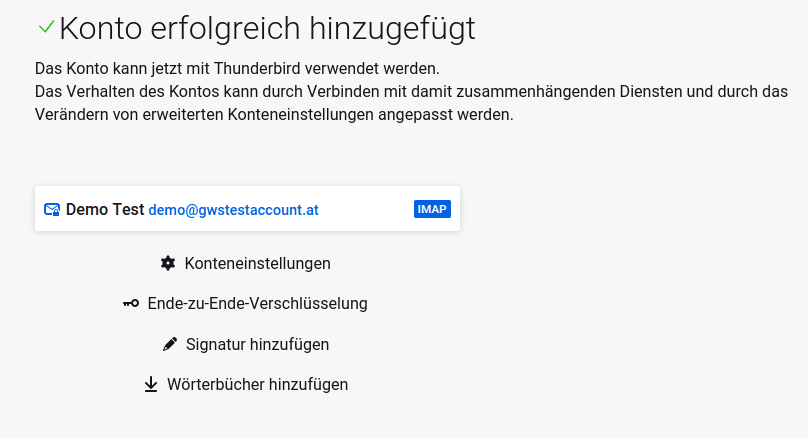Viewport: 808px width, 438px height.
Task: Click the green success checkmark icon
Action: 46,28
